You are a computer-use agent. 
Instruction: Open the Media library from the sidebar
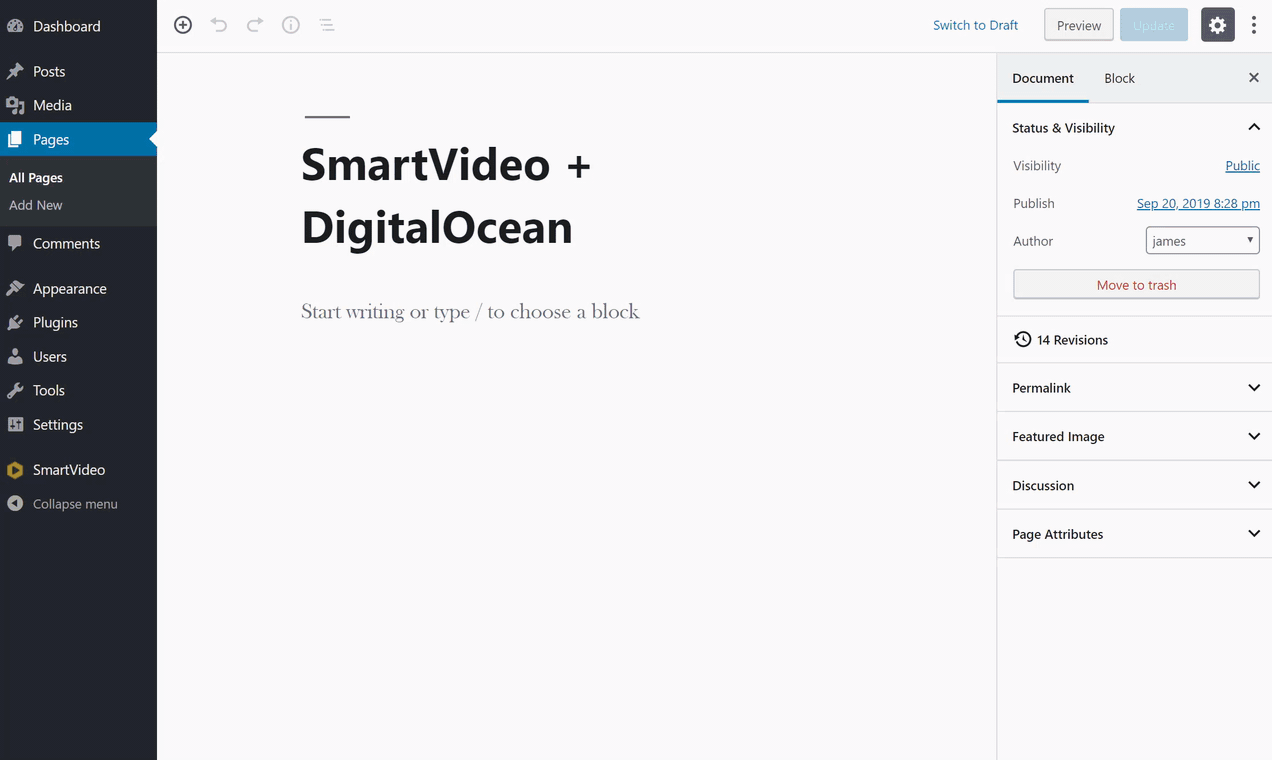point(53,105)
